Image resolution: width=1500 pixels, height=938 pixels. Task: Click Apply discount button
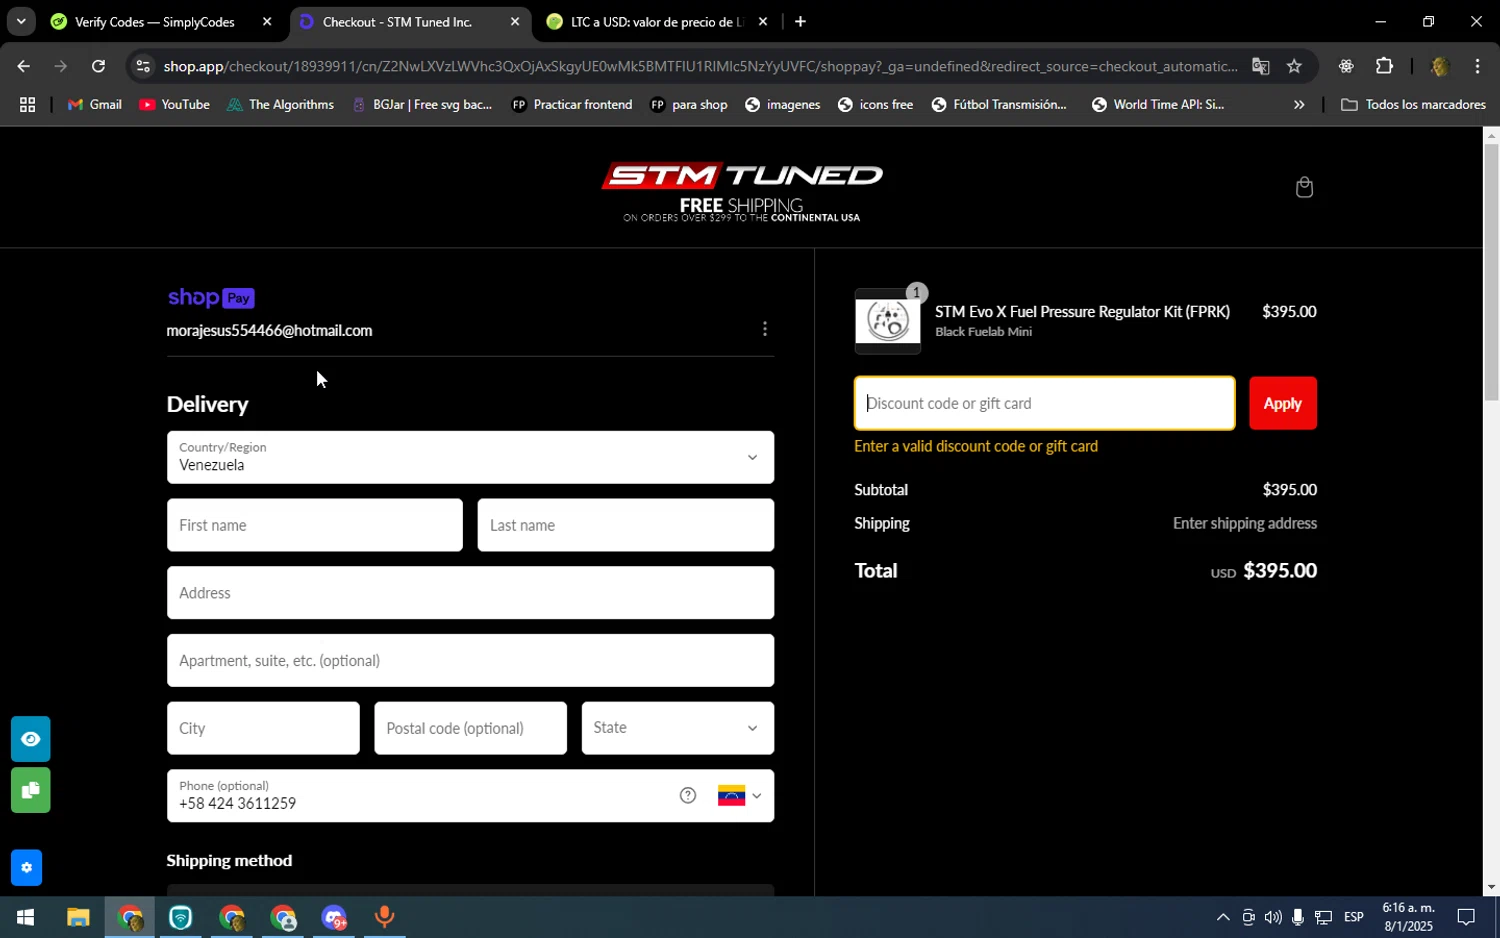tap(1282, 403)
